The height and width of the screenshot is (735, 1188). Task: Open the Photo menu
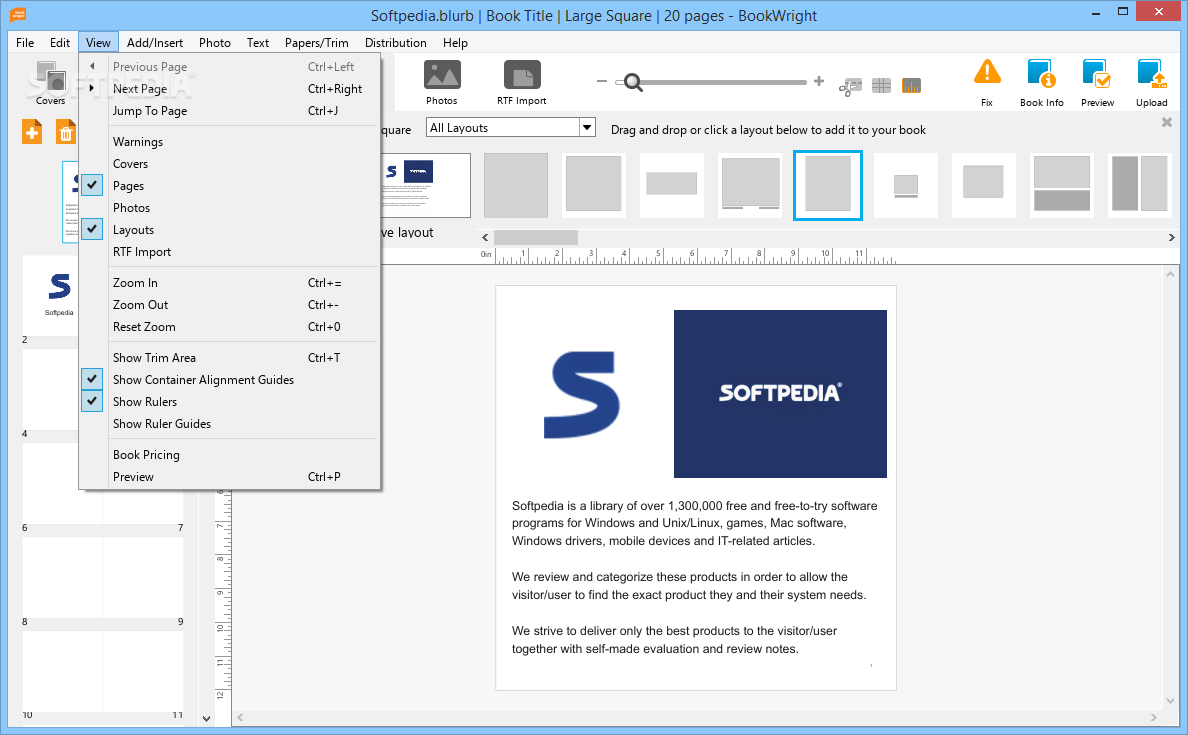(214, 42)
